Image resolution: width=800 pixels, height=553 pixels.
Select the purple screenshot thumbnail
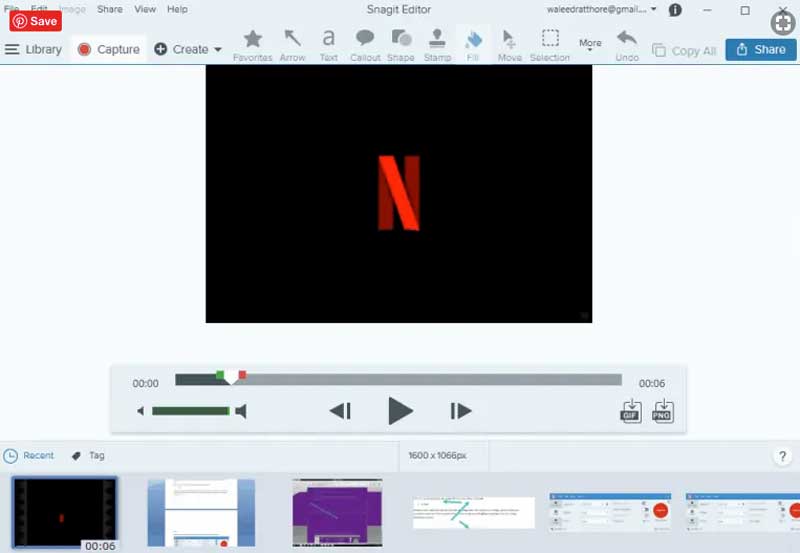[x=337, y=513]
